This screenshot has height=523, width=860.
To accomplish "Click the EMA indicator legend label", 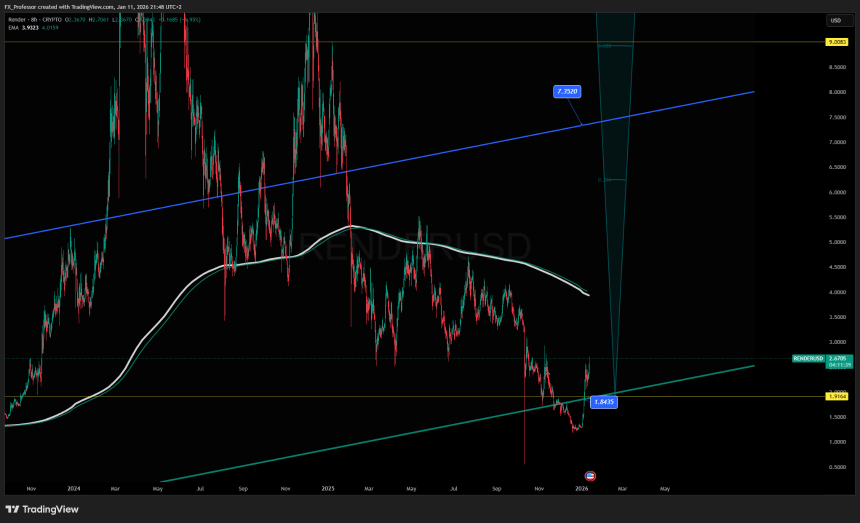I will click(13, 27).
